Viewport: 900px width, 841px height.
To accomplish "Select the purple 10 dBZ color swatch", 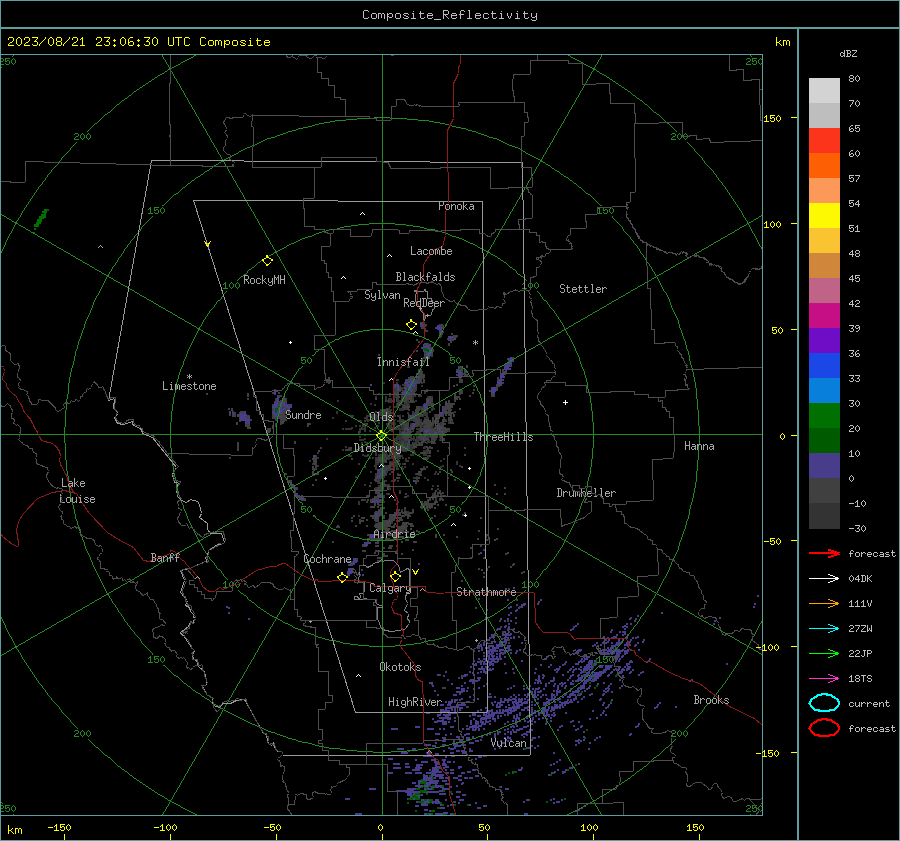I will (x=824, y=466).
